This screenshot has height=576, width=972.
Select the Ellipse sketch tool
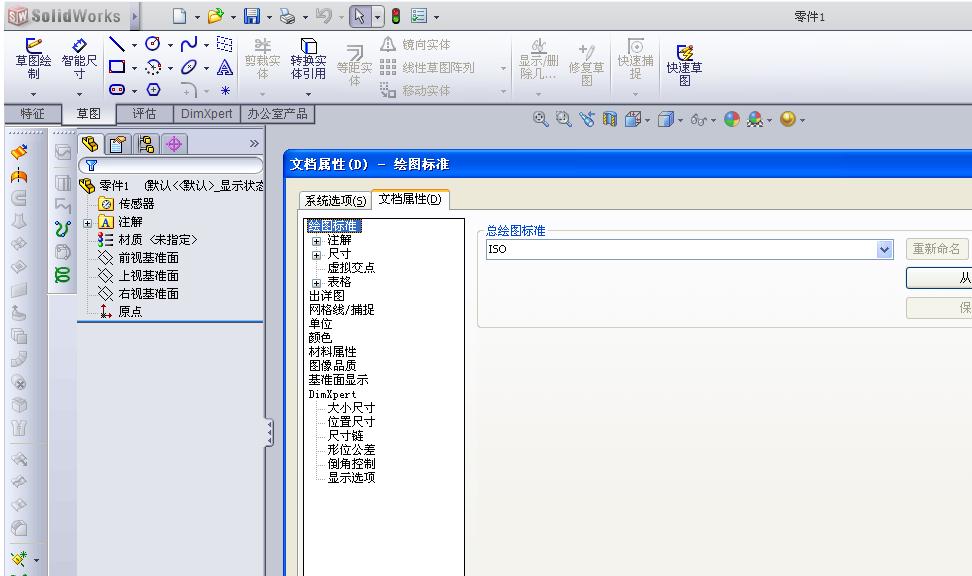point(188,67)
